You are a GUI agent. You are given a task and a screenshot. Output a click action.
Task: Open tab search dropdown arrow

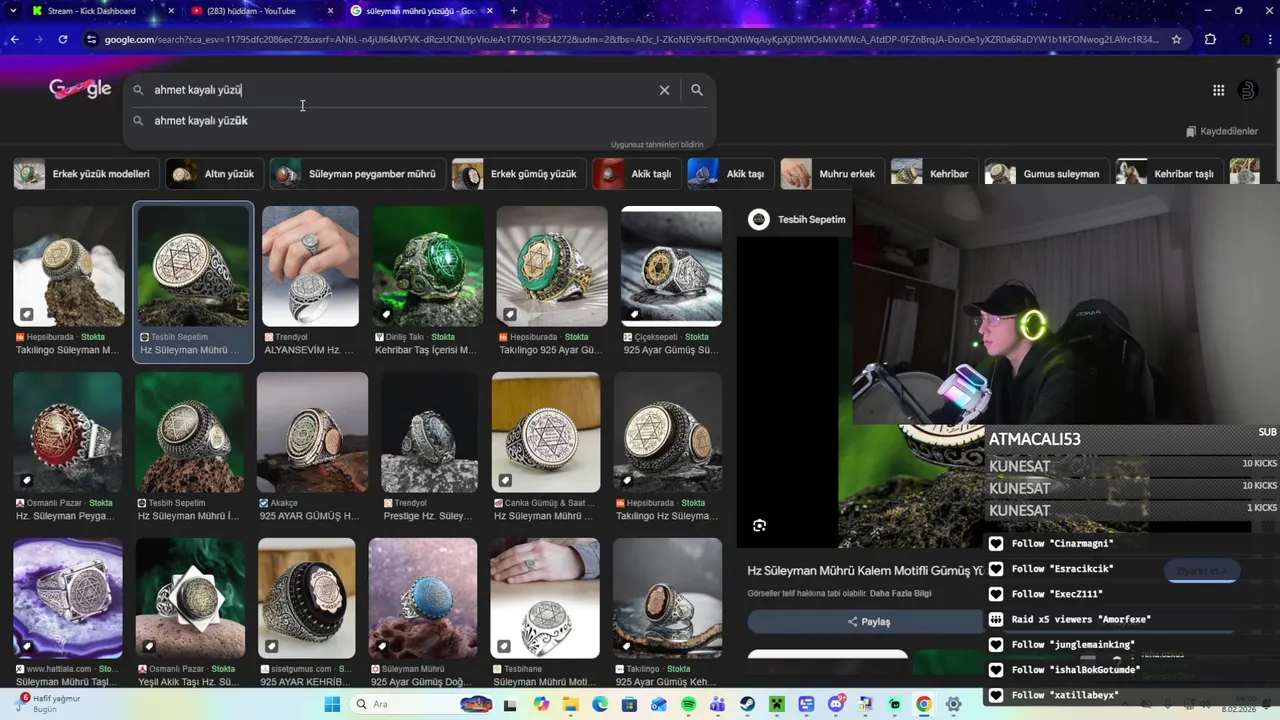[13, 11]
